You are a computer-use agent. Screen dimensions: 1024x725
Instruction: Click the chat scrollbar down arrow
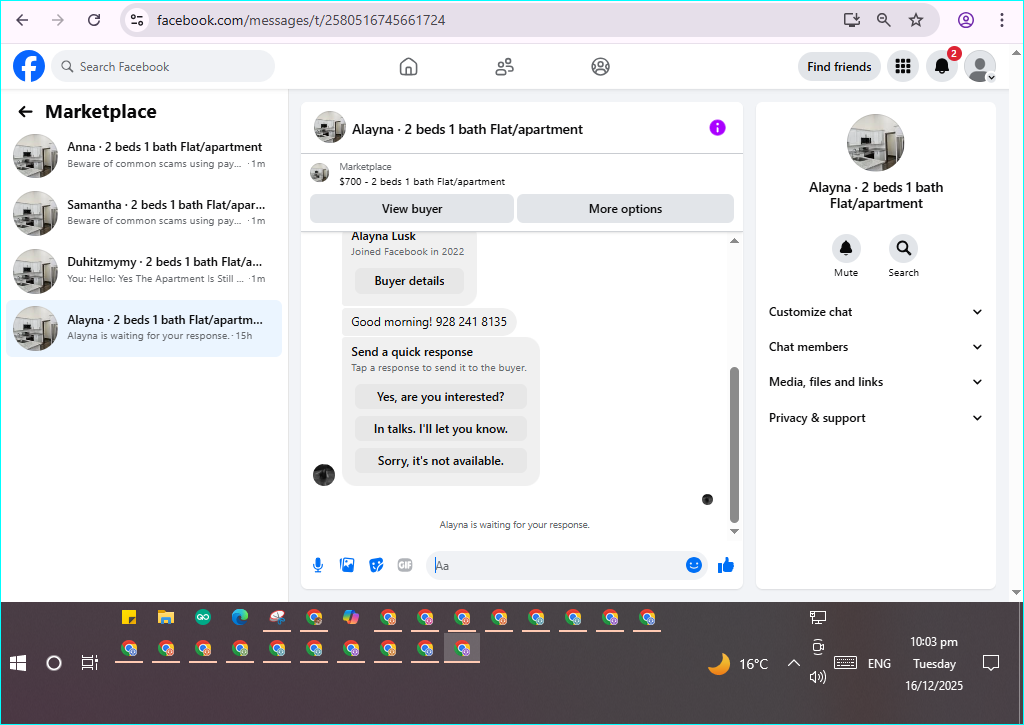[734, 531]
